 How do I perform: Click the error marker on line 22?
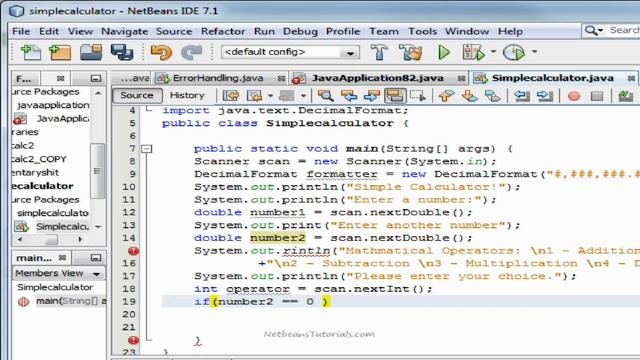pyautogui.click(x=133, y=340)
